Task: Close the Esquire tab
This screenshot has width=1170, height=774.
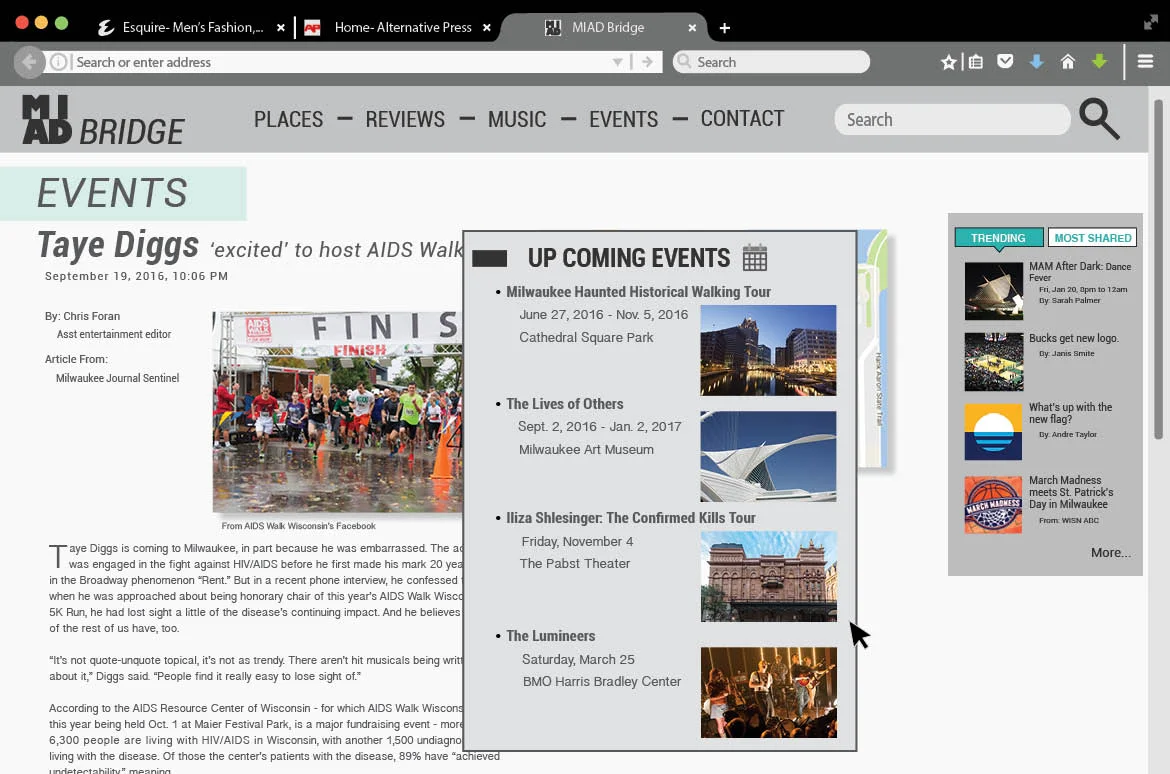Action: tap(281, 28)
